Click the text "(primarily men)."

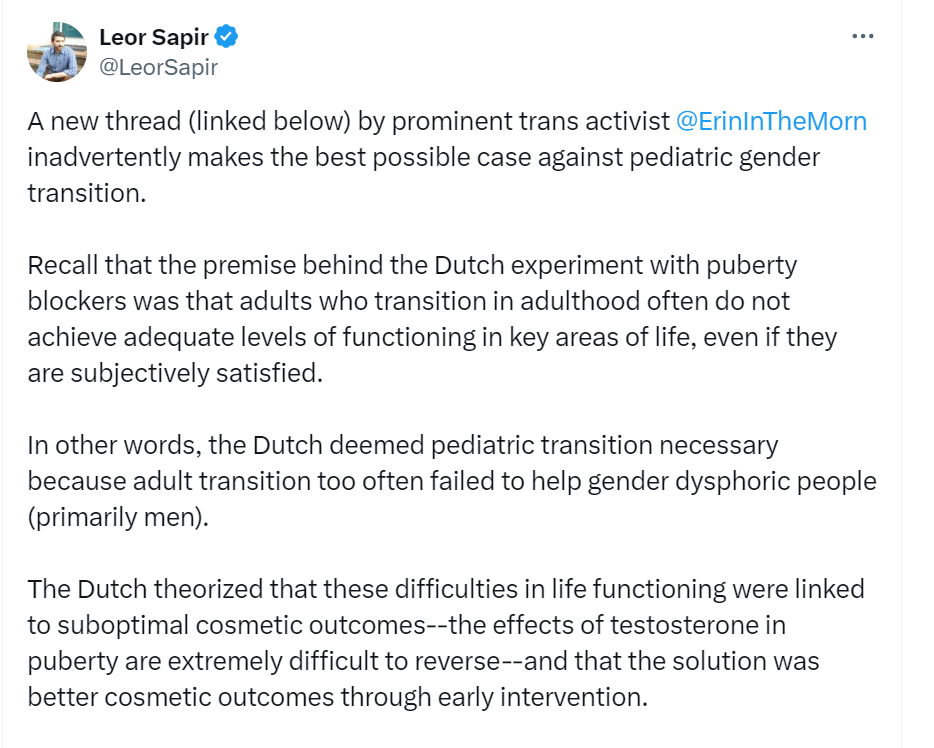click(118, 517)
